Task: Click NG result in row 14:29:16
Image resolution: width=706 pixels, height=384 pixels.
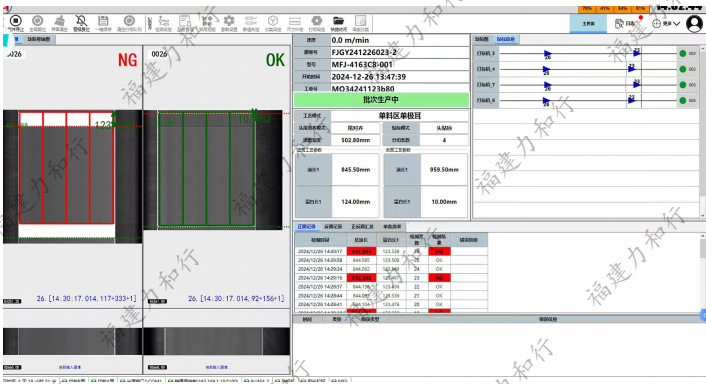Action: 439,278
